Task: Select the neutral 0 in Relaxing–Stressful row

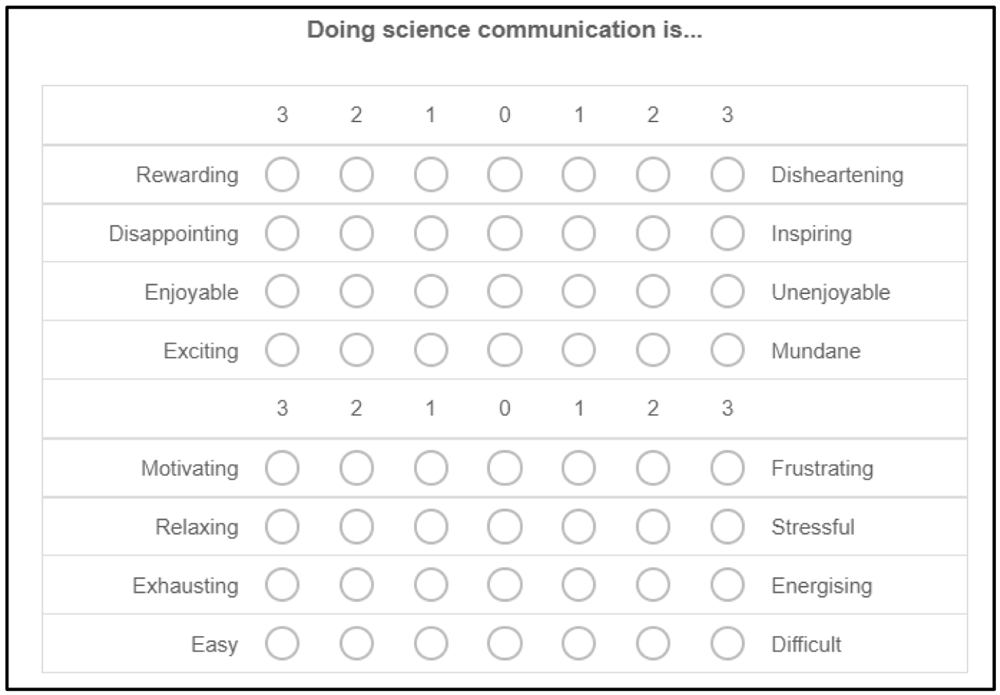Action: pyautogui.click(x=504, y=527)
